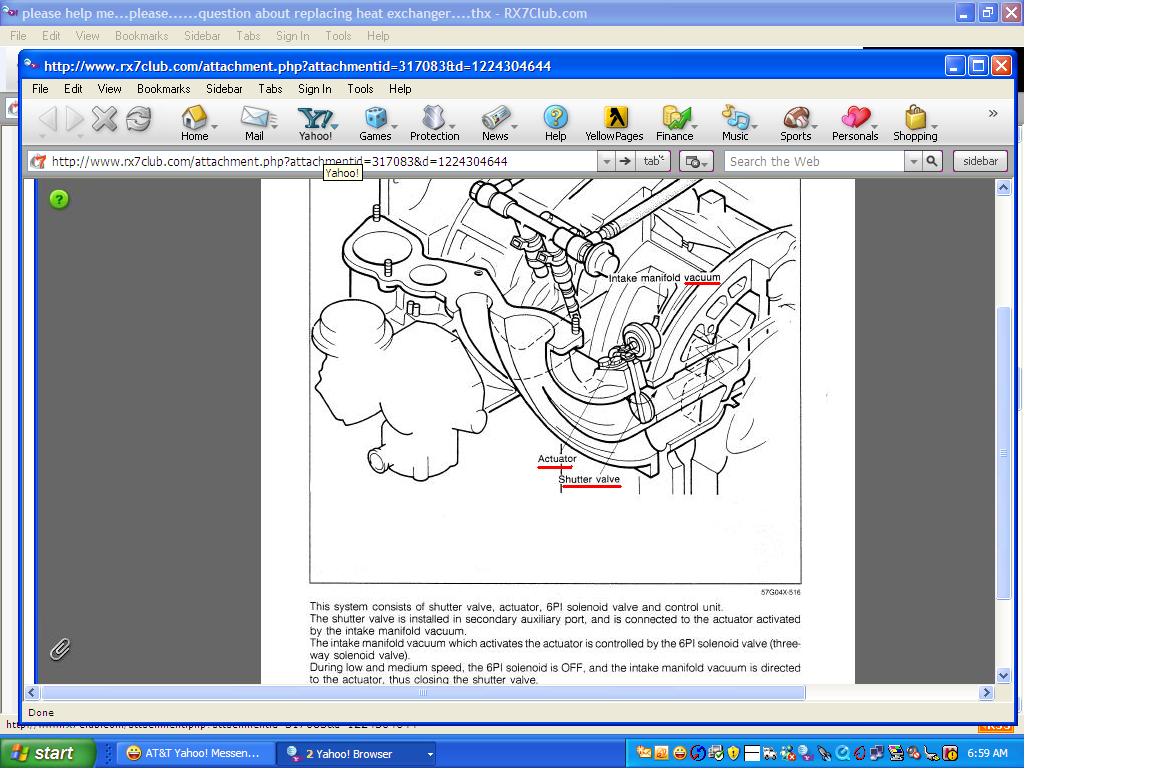Expand more toolbar items chevron
Viewport: 1168px width, 778px height.
(x=993, y=114)
